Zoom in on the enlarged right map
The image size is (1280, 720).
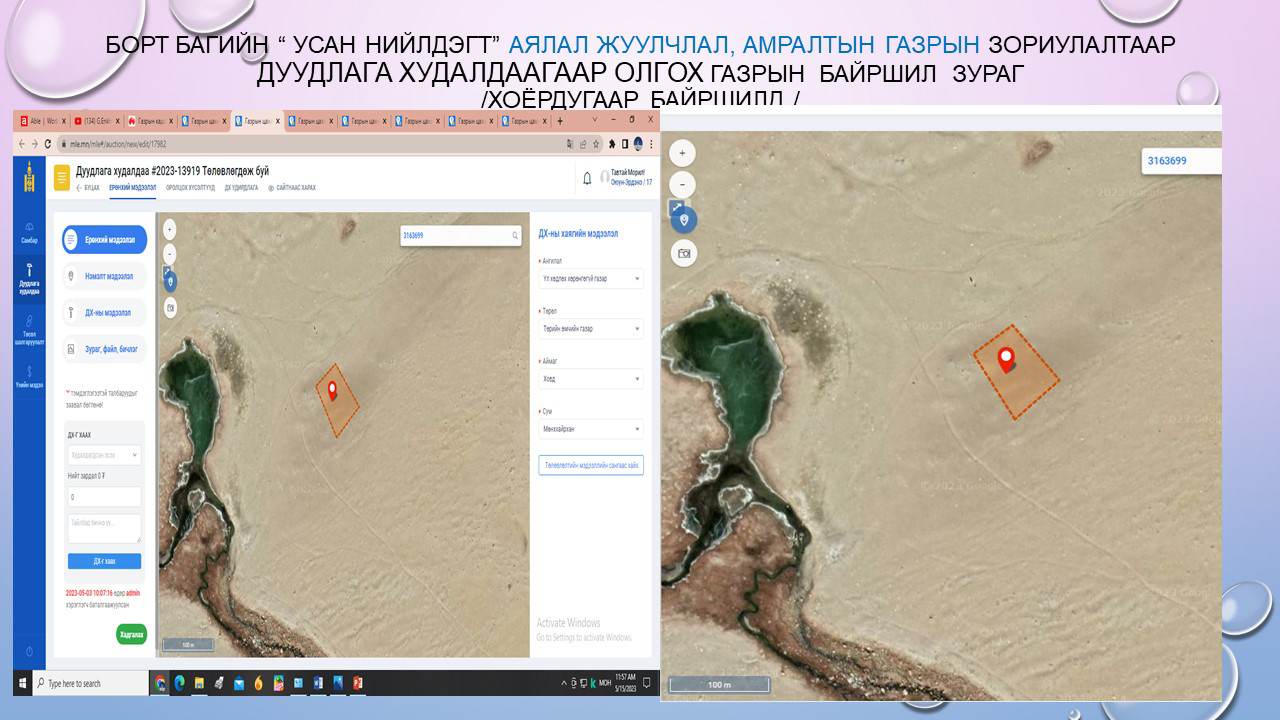pyautogui.click(x=682, y=153)
